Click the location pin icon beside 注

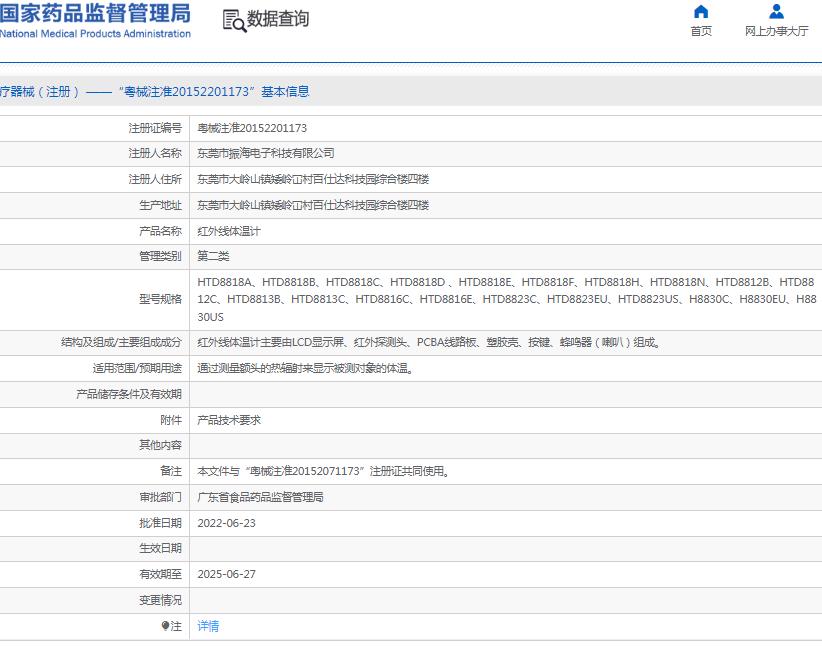pyautogui.click(x=165, y=626)
